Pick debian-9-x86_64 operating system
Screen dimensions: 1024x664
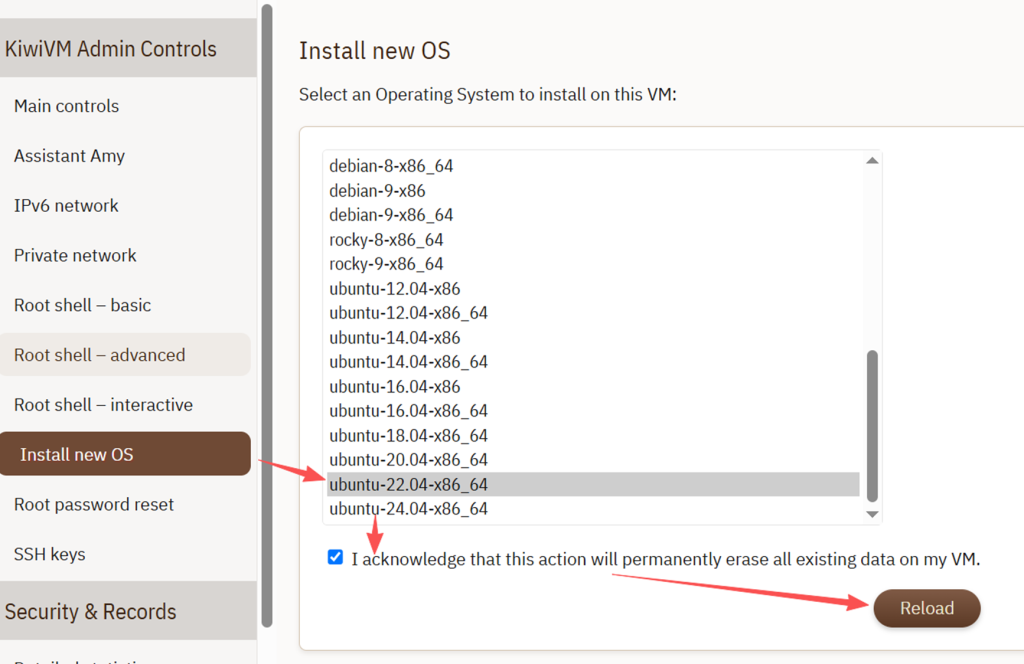click(391, 215)
